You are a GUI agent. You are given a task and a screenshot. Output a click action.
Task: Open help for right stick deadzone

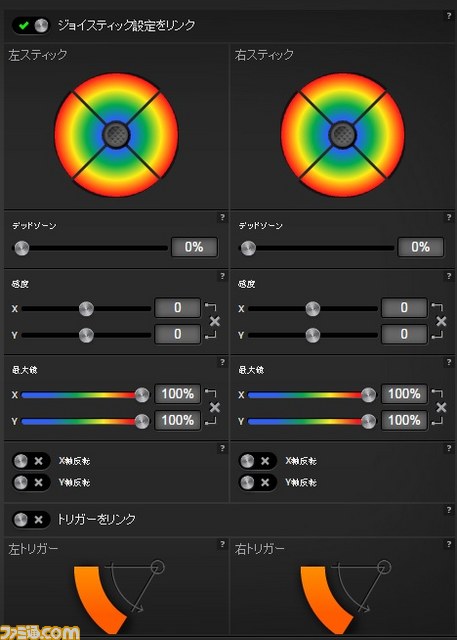(449, 217)
